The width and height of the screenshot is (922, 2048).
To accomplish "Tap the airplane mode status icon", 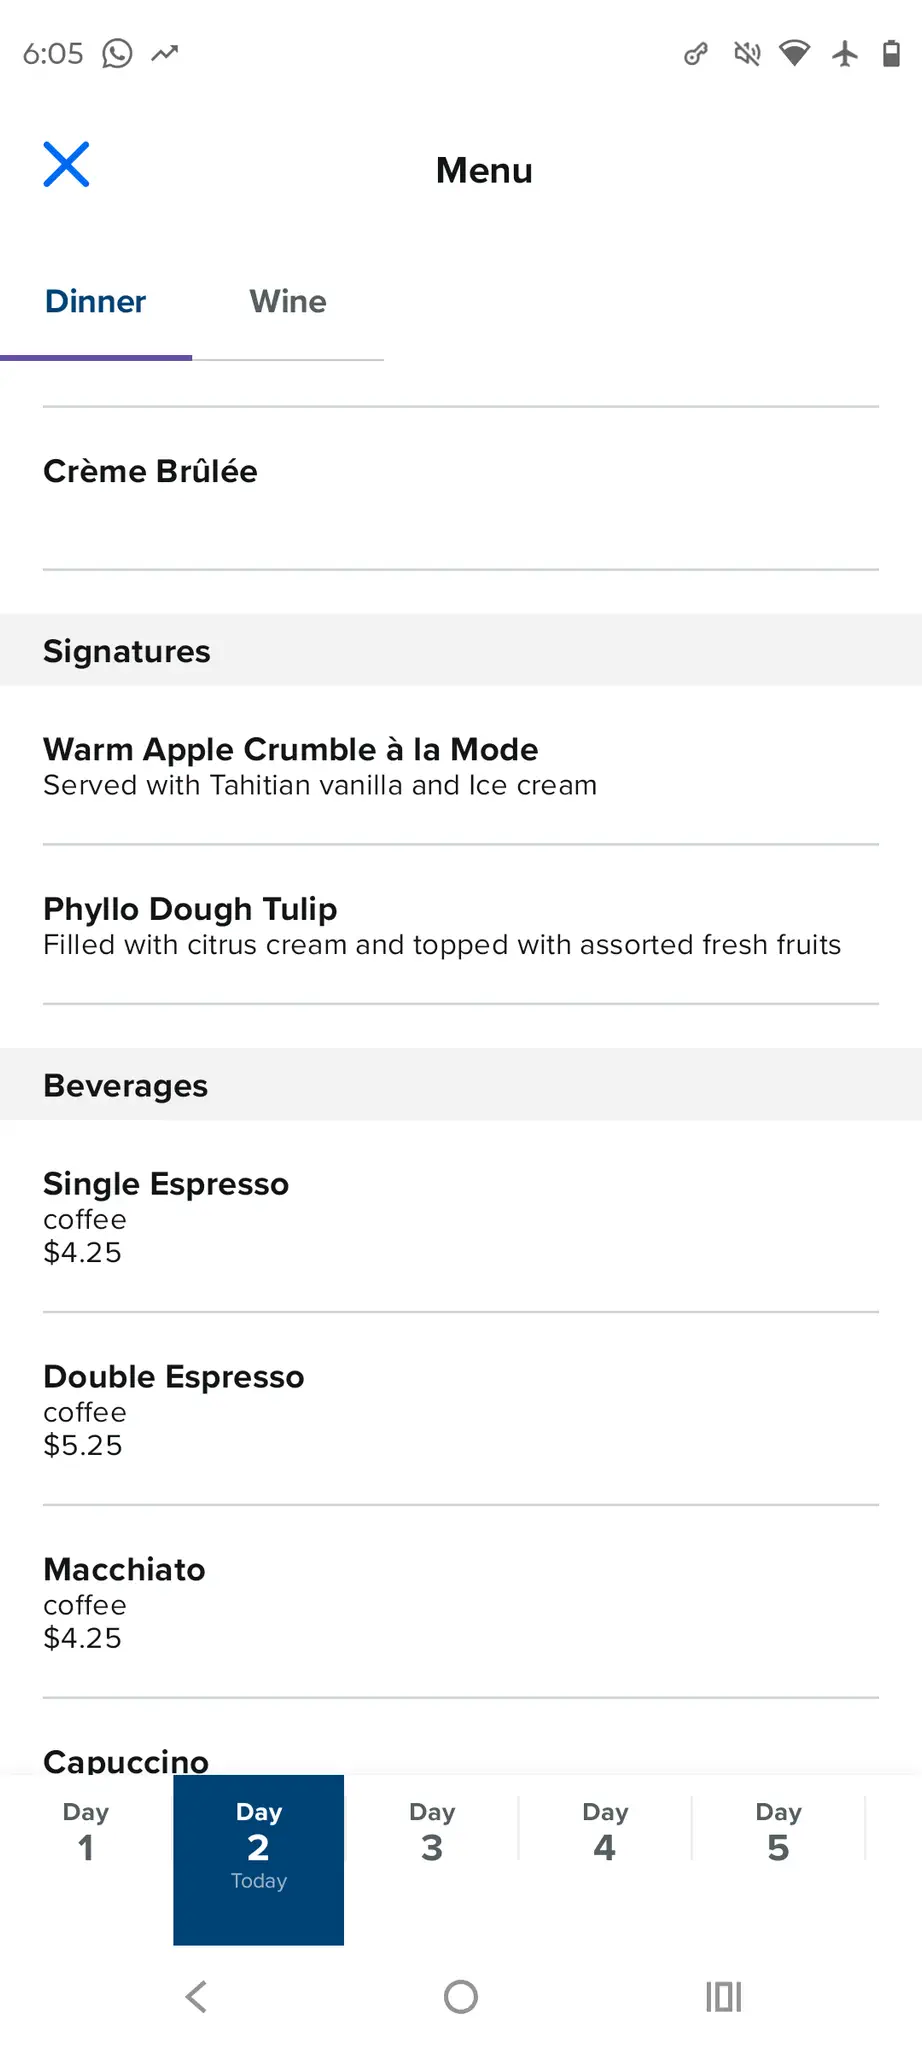I will coord(845,53).
